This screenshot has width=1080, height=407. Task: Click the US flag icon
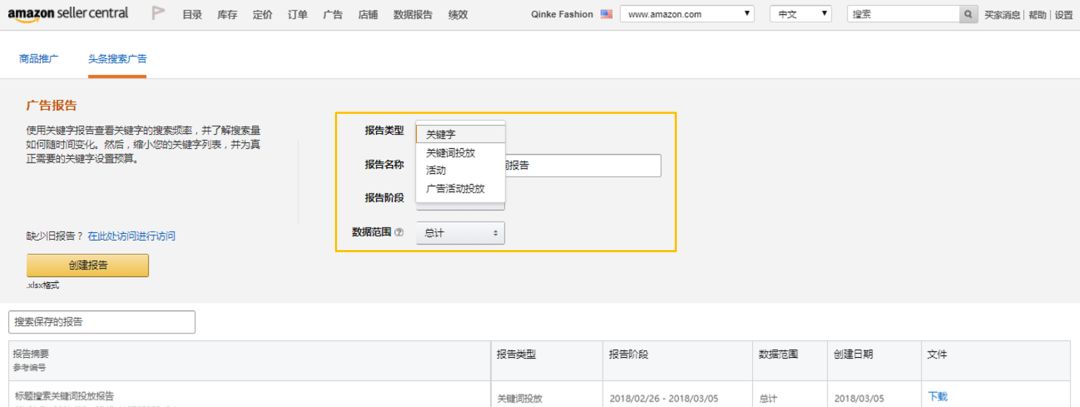[606, 15]
